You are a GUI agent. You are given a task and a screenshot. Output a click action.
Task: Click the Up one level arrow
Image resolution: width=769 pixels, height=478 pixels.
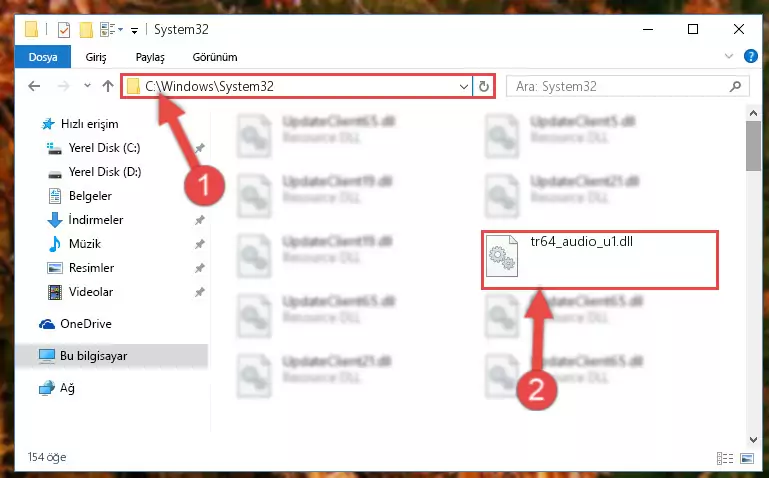tap(108, 86)
